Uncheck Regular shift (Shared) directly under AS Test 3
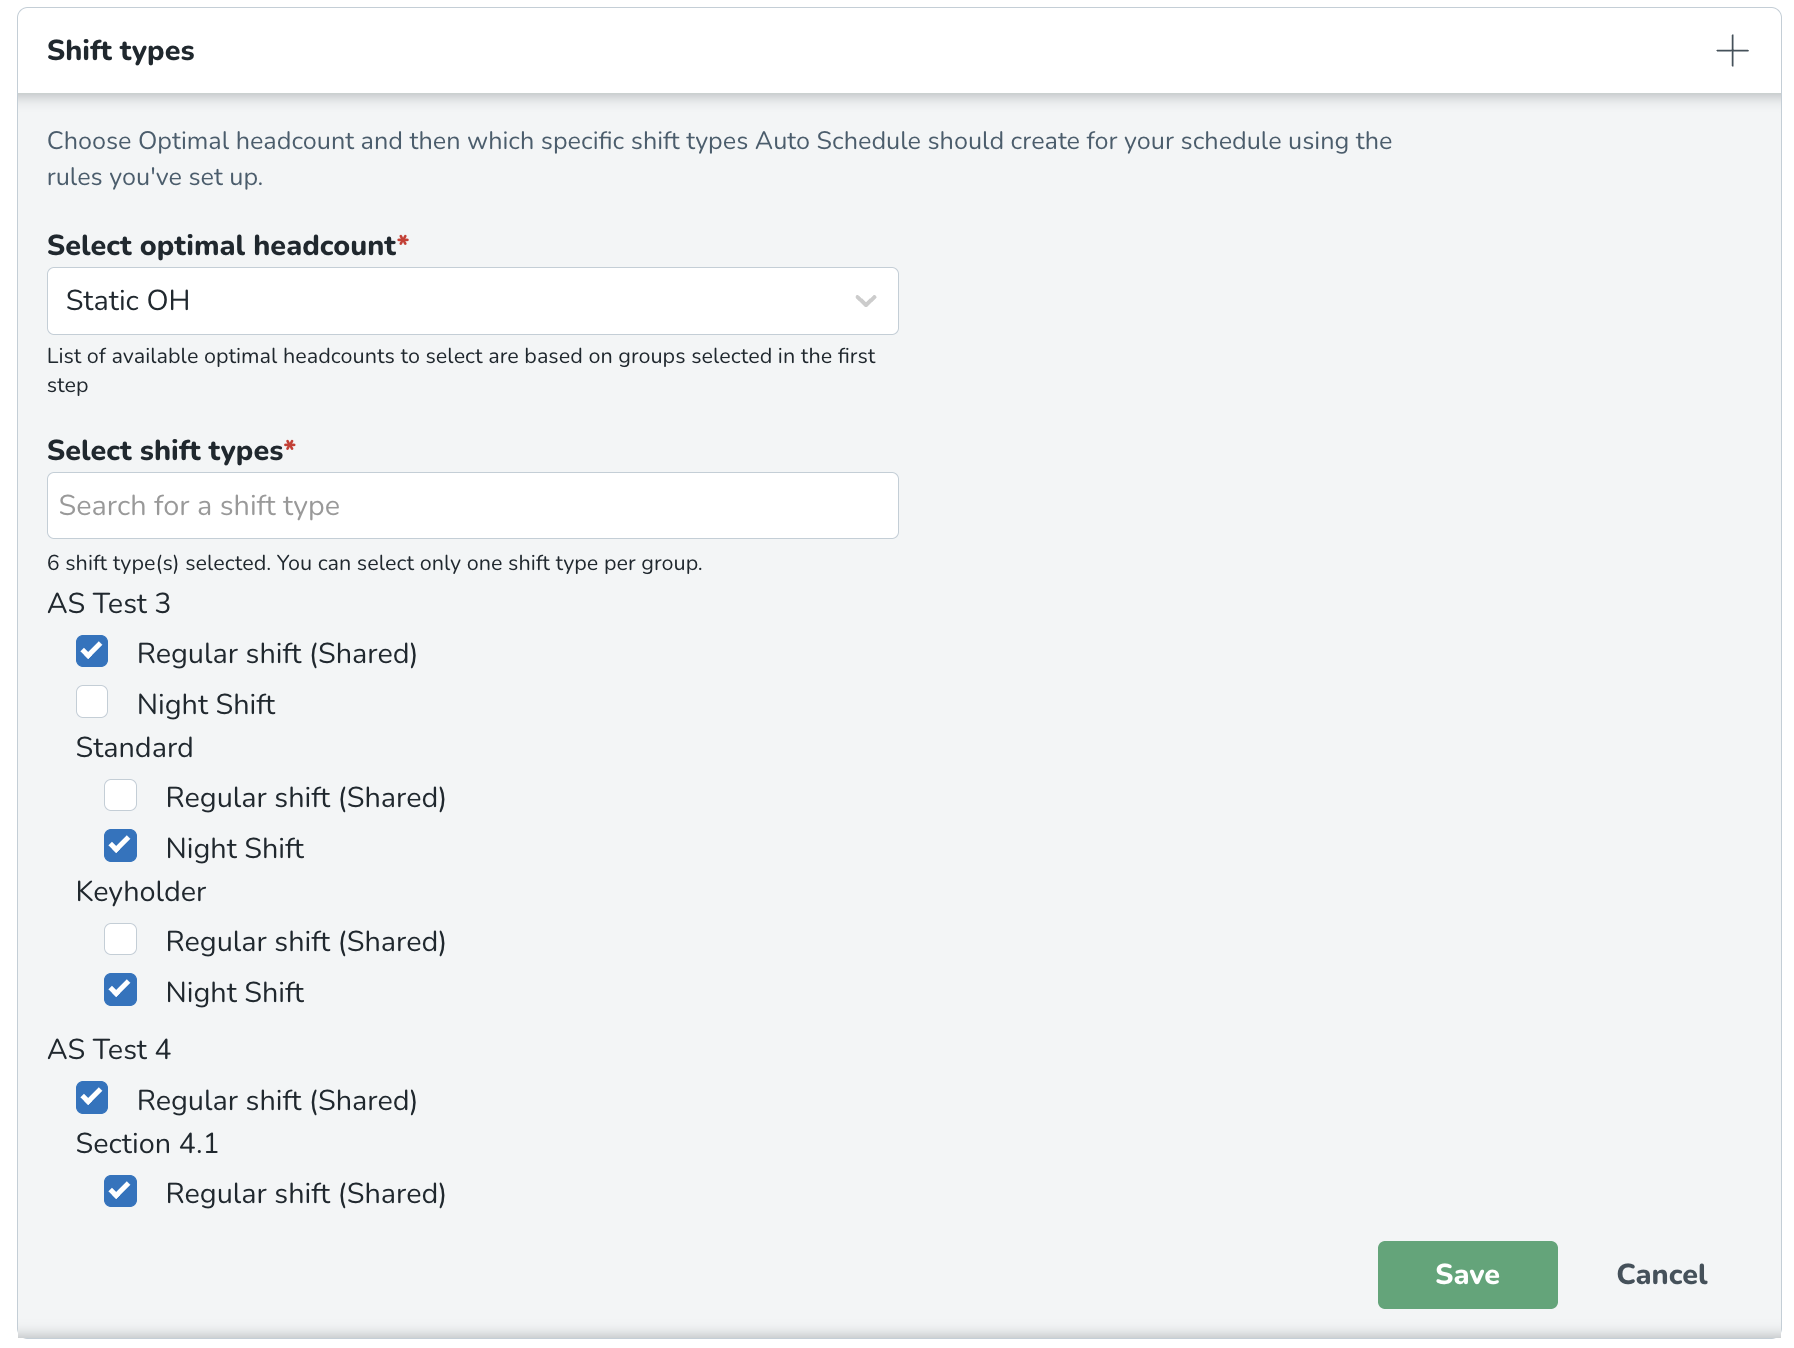The width and height of the screenshot is (1794, 1348). tap(92, 652)
